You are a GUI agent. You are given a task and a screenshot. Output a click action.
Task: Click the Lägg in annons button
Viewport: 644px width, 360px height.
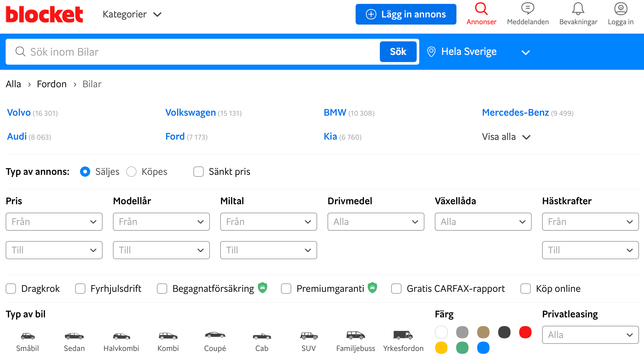[x=406, y=14]
